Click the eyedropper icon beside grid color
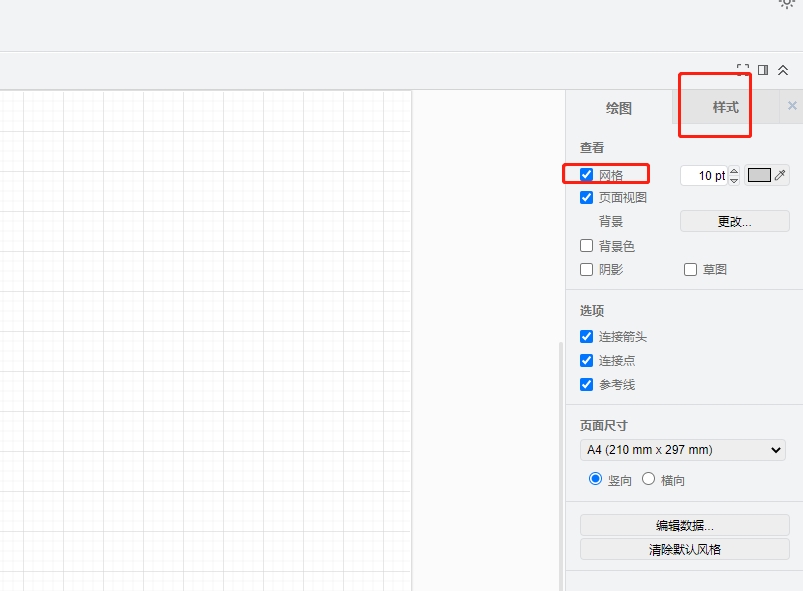Screen dimensions: 803x591 [780, 175]
